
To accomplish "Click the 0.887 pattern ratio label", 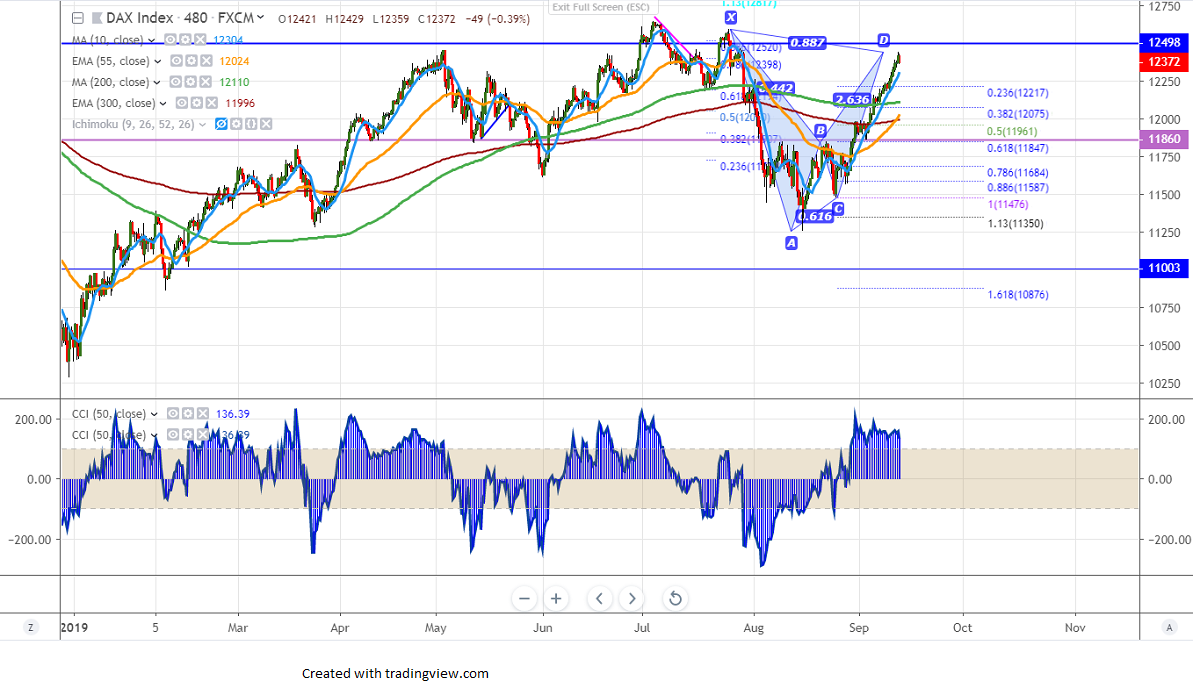I will 807,43.
